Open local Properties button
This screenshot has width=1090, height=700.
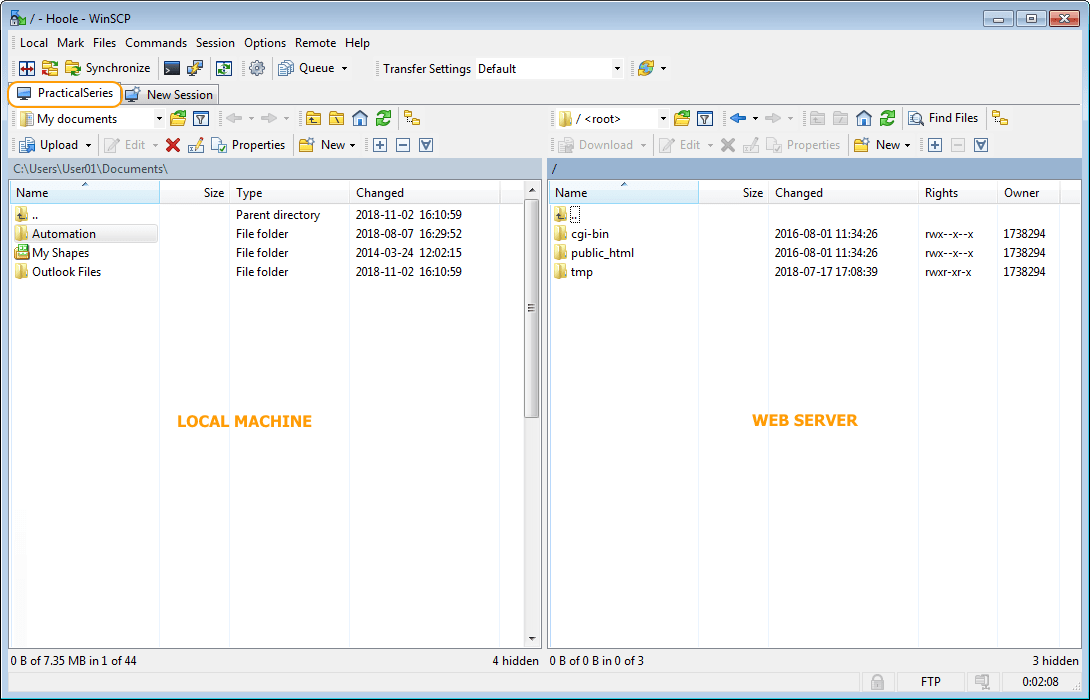pyautogui.click(x=248, y=145)
